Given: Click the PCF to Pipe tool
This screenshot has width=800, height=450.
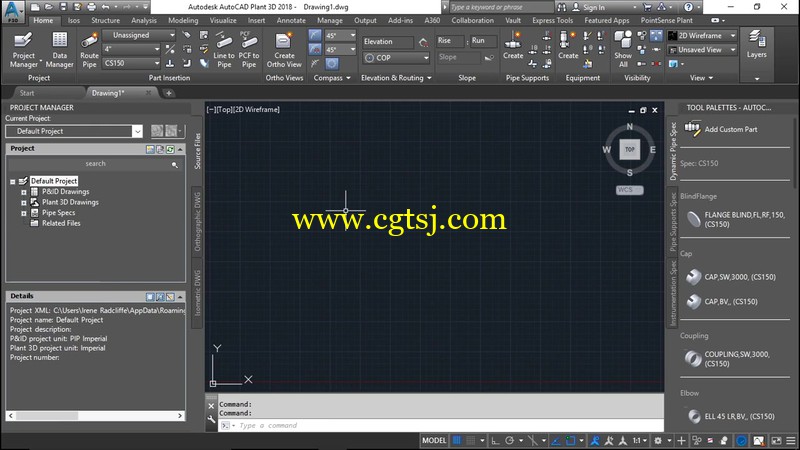Looking at the screenshot, I should [x=249, y=49].
